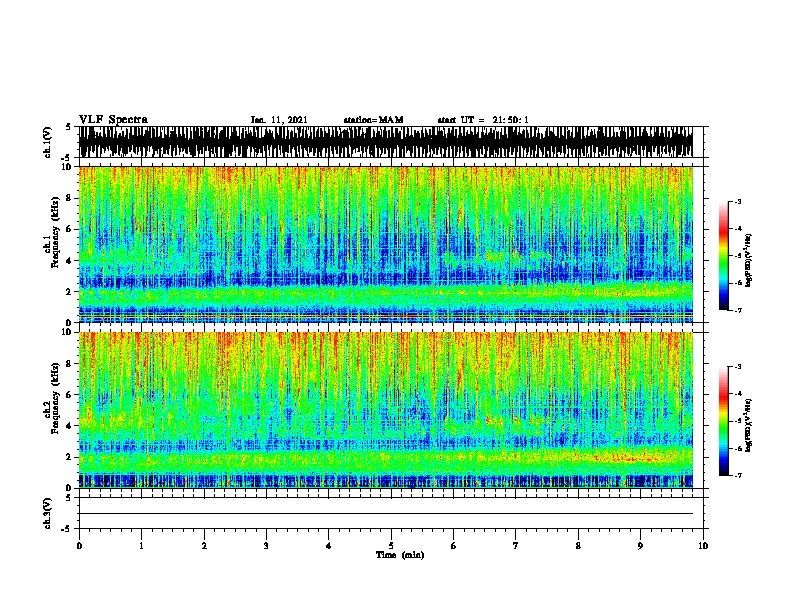792x612 pixels.
Task: Click the ch.1 frequency tick label "6"
Action: point(69,229)
